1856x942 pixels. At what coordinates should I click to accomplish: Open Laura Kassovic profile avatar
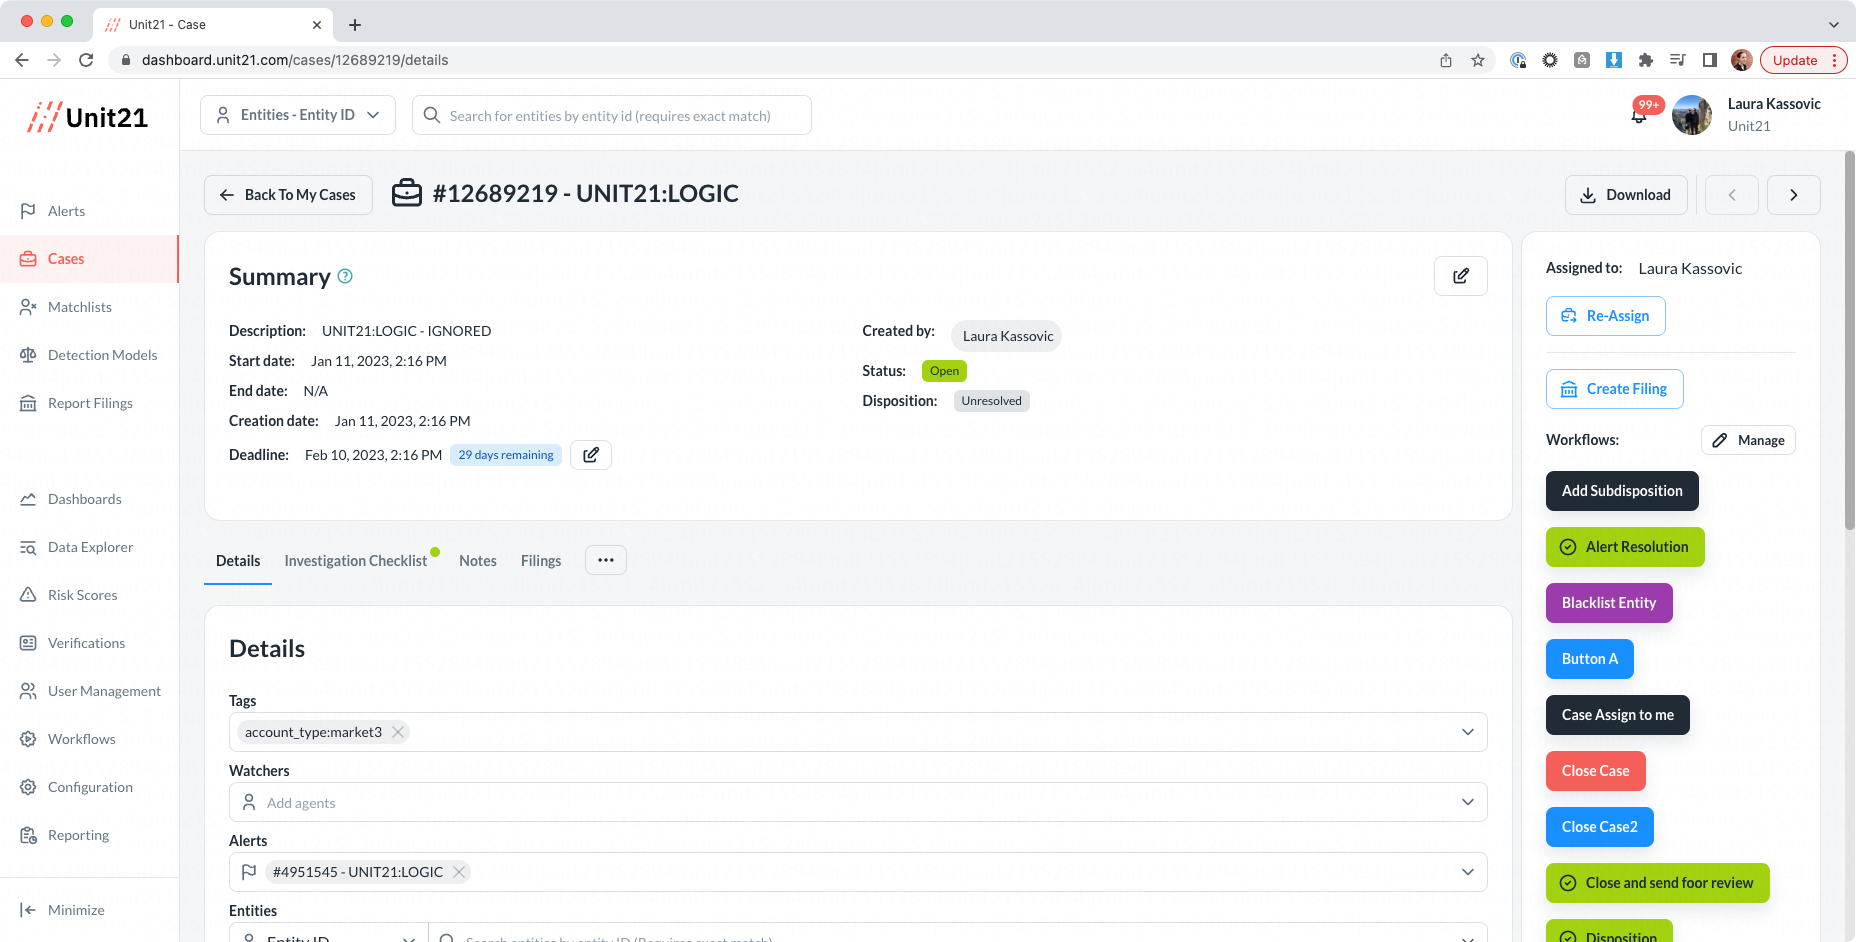pos(1692,115)
